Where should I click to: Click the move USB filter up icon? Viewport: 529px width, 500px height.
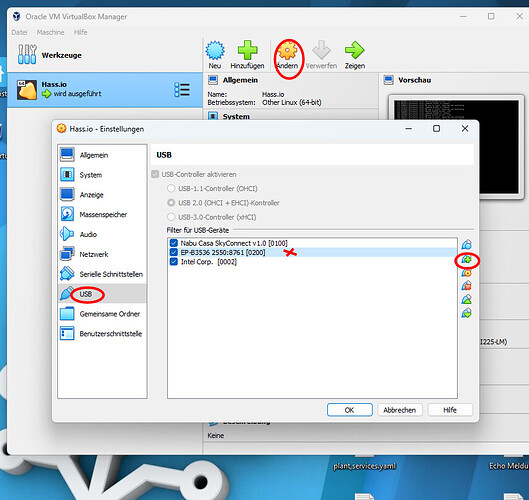(467, 300)
